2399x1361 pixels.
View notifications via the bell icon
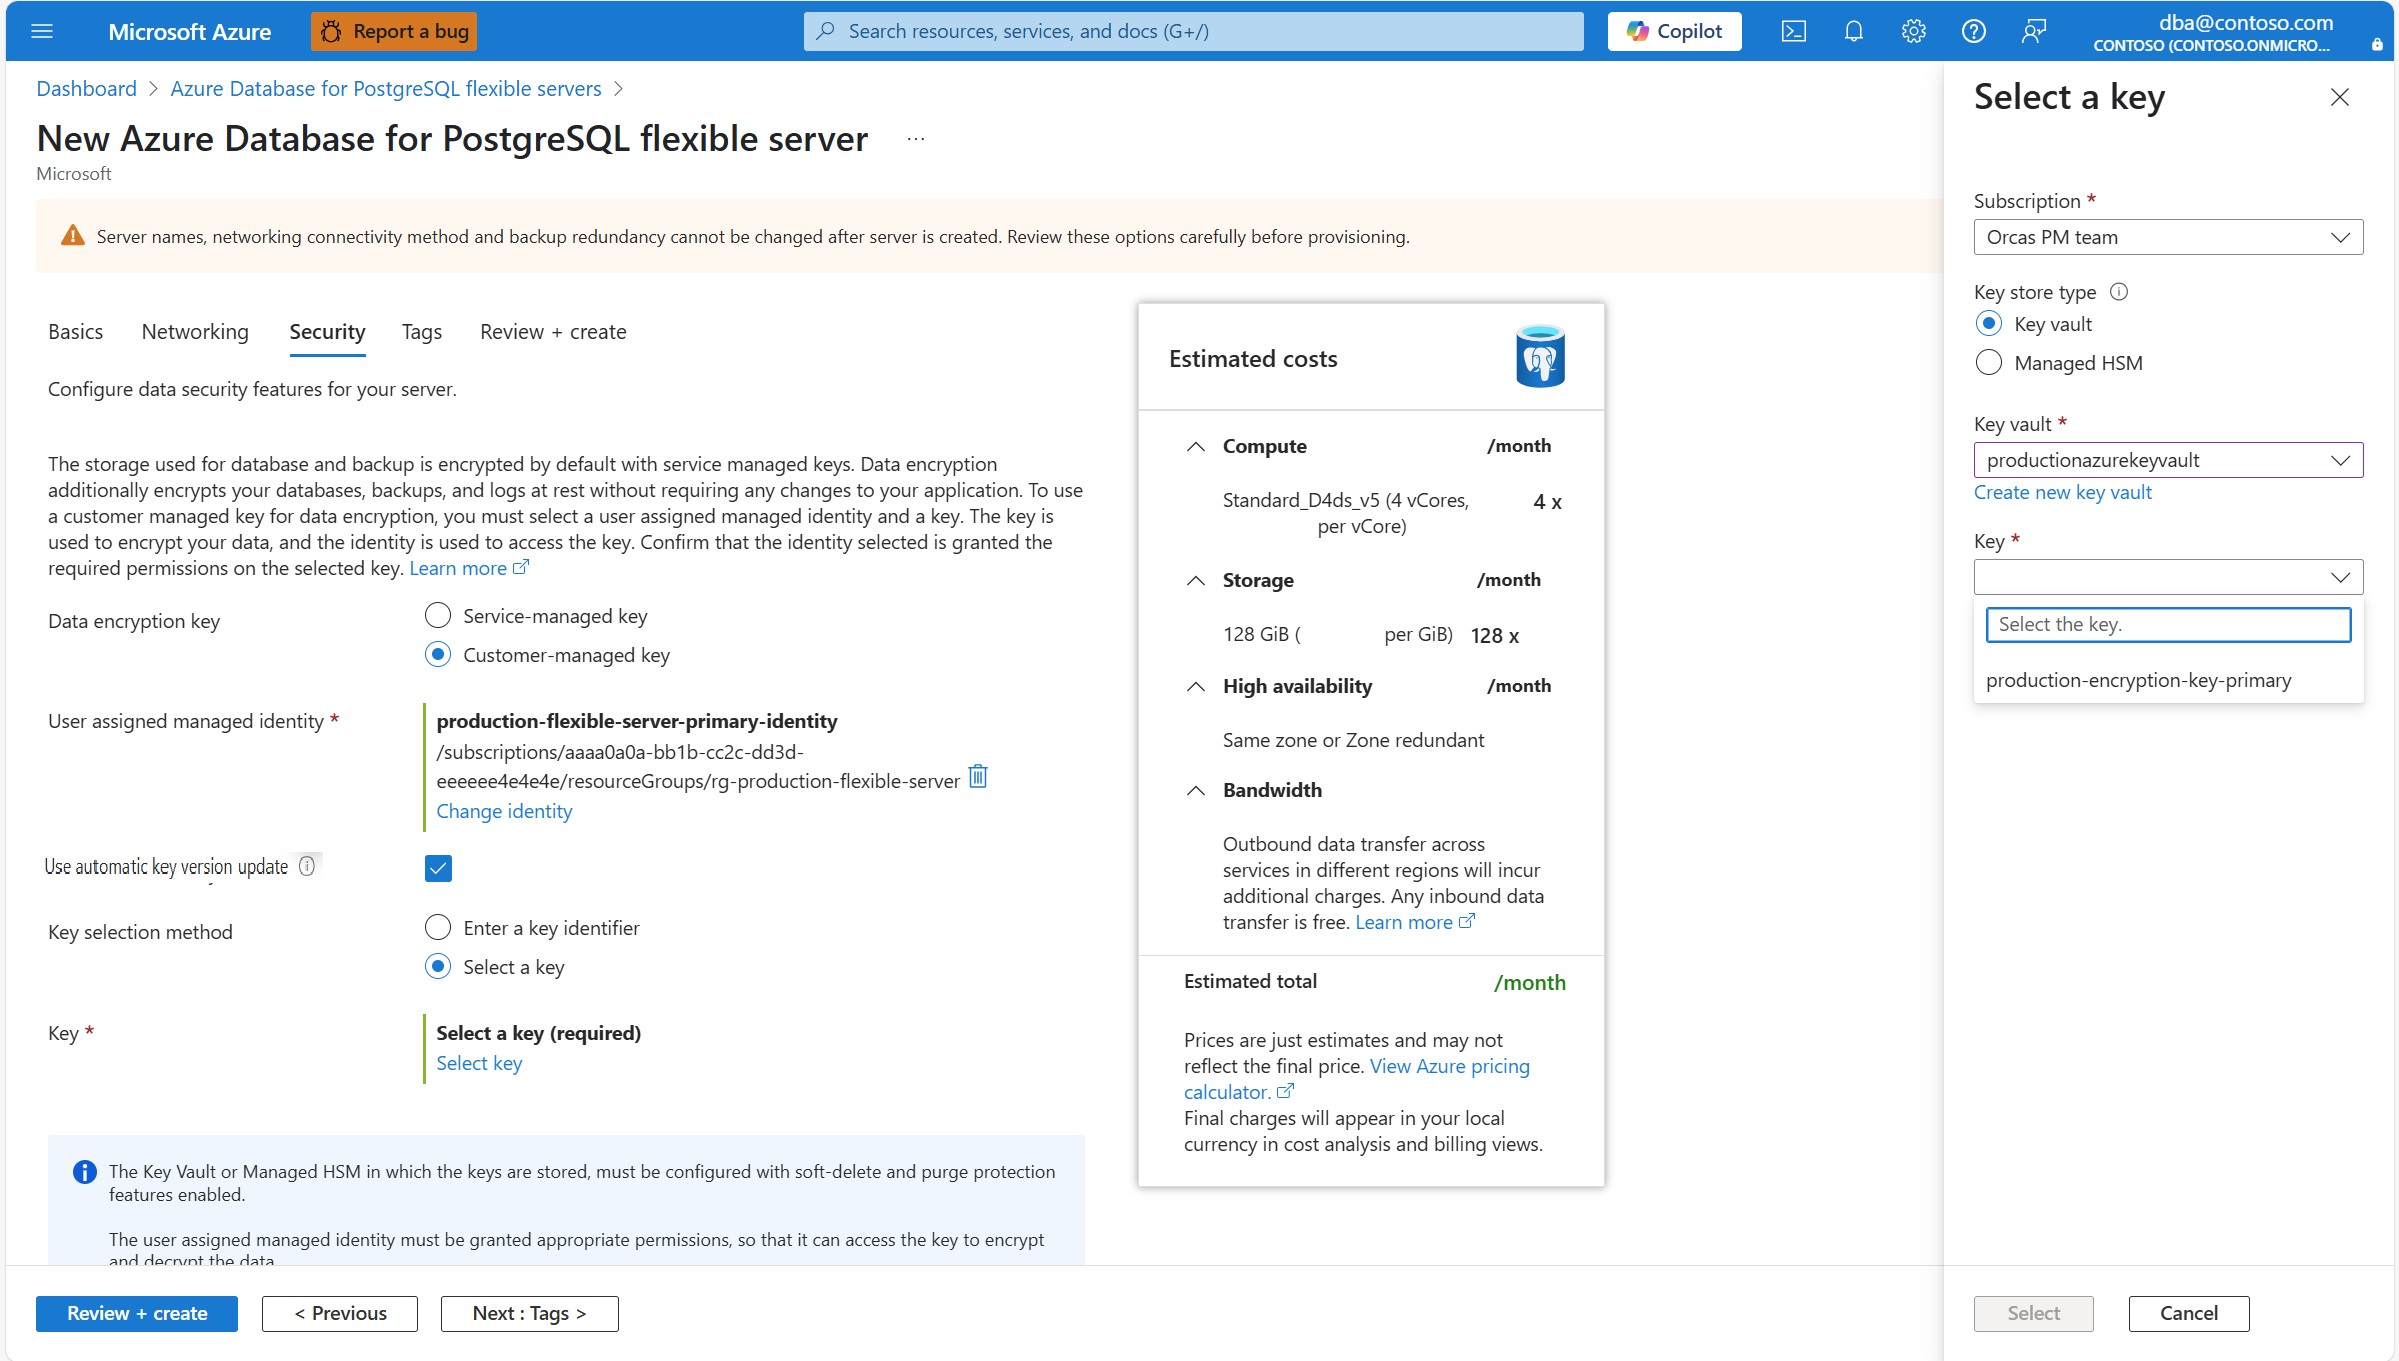(x=1853, y=31)
